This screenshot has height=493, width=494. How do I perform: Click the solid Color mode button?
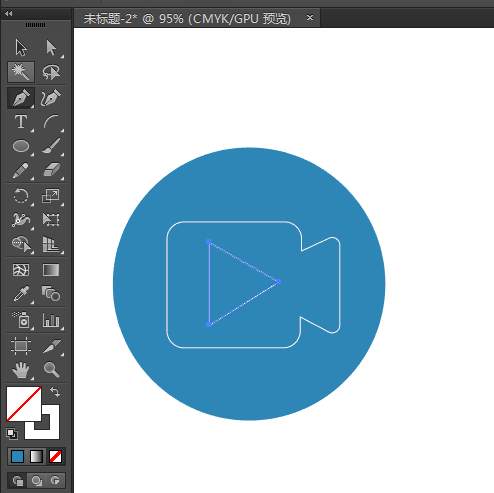tap(17, 456)
